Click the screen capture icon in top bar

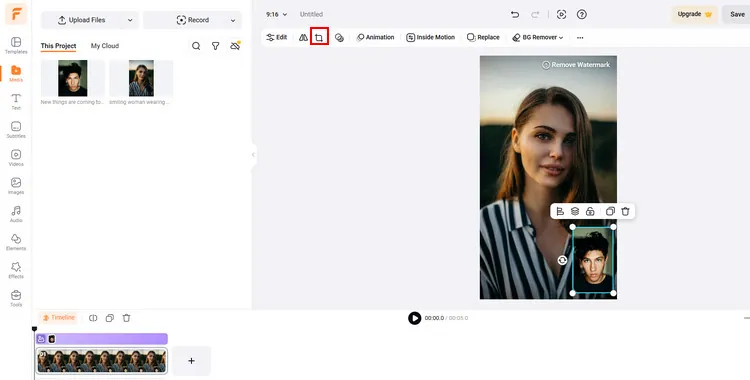tap(562, 14)
